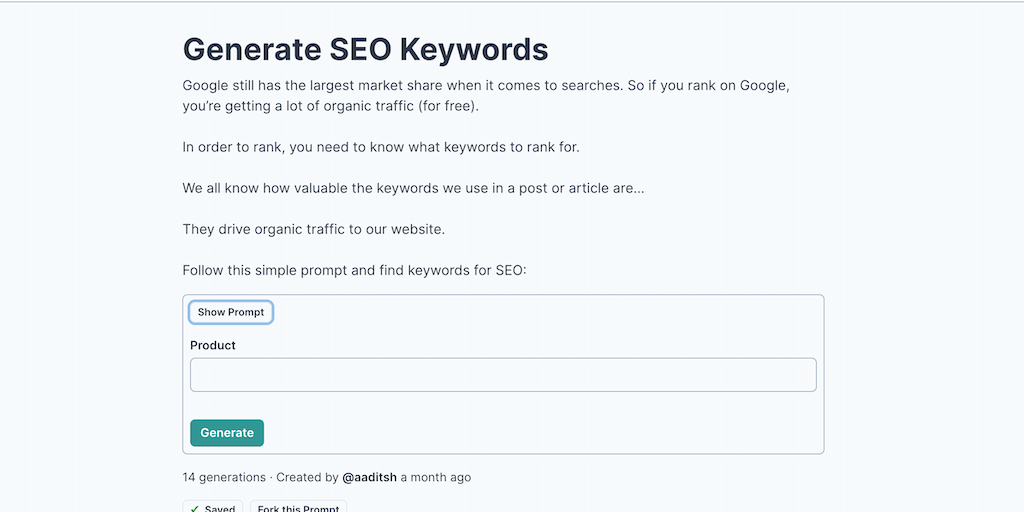Image resolution: width=1024 pixels, height=512 pixels.
Task: Click the 14 generations count text
Action: coord(224,477)
